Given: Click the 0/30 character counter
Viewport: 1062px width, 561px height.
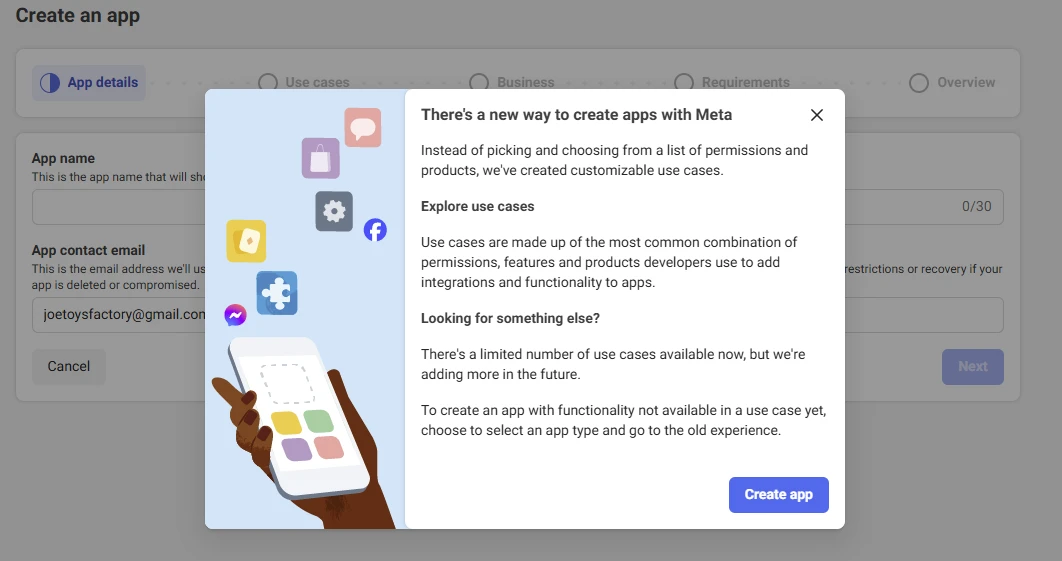Looking at the screenshot, I should pyautogui.click(x=977, y=207).
